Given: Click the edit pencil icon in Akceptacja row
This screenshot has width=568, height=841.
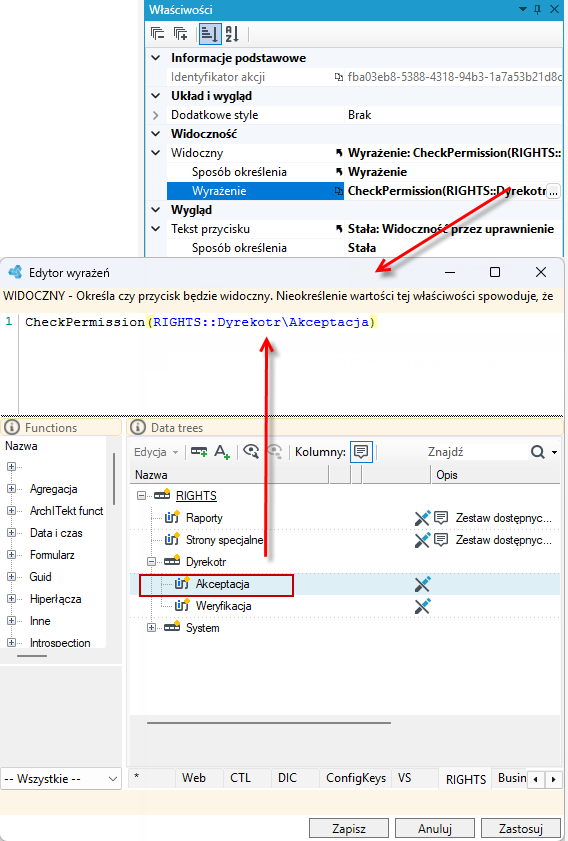Looking at the screenshot, I should pos(423,584).
